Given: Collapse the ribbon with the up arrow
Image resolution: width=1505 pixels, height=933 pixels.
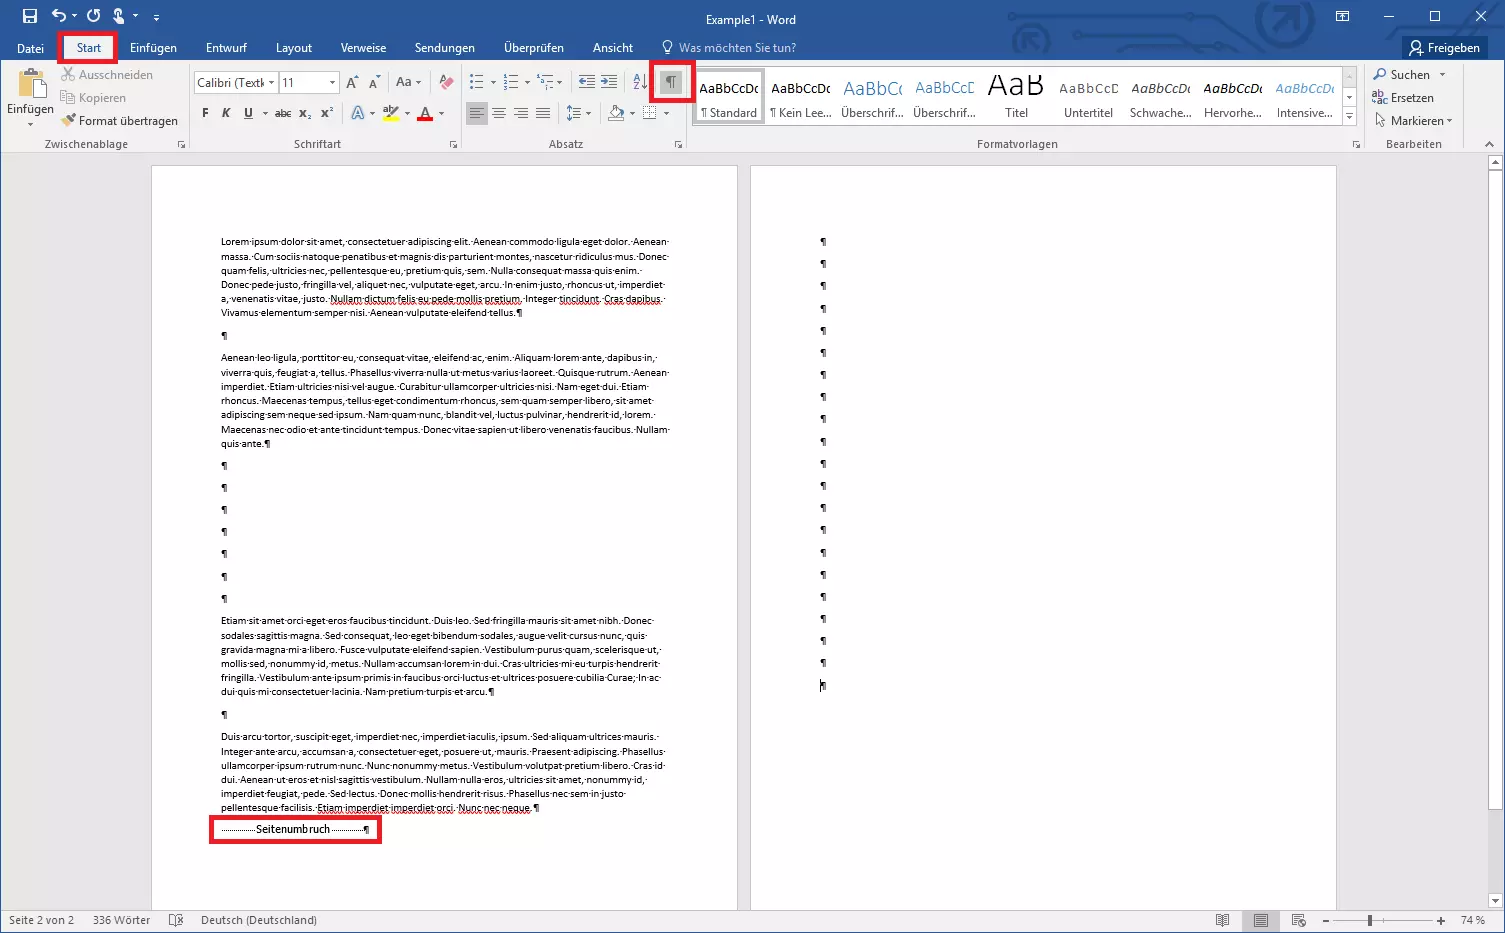Looking at the screenshot, I should [x=1490, y=144].
